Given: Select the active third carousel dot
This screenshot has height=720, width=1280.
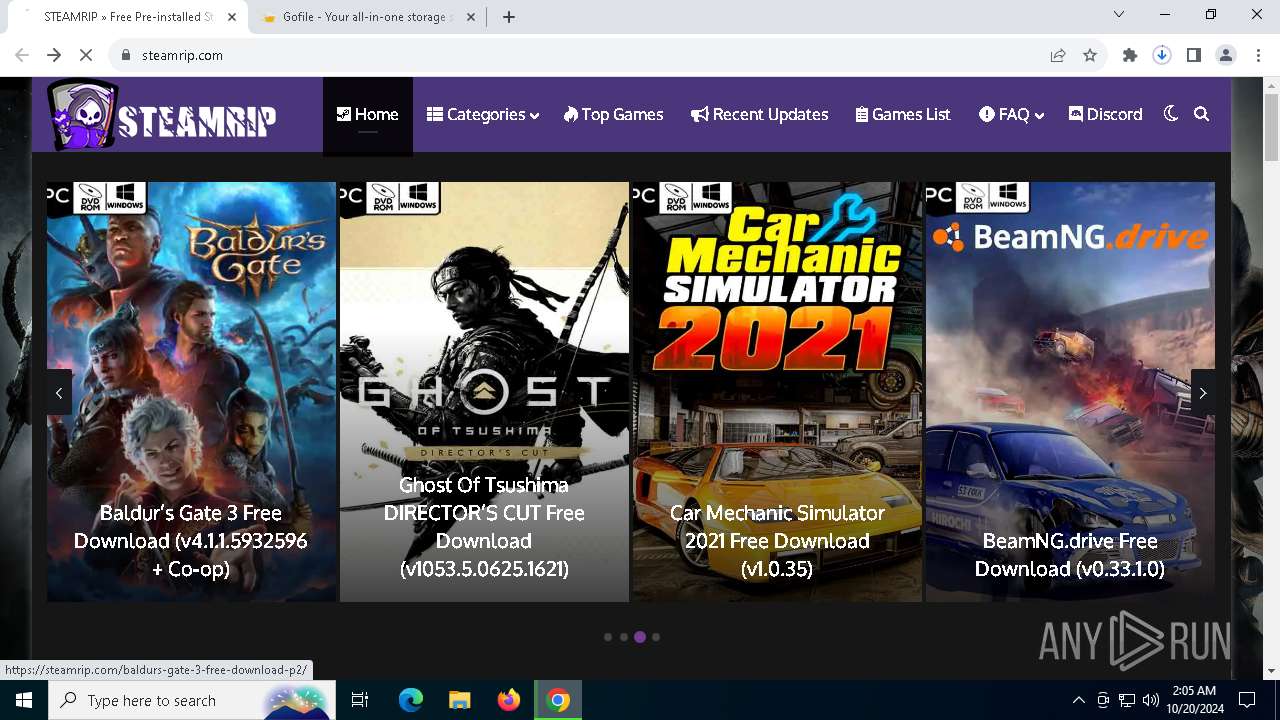Looking at the screenshot, I should pyautogui.click(x=640, y=637).
